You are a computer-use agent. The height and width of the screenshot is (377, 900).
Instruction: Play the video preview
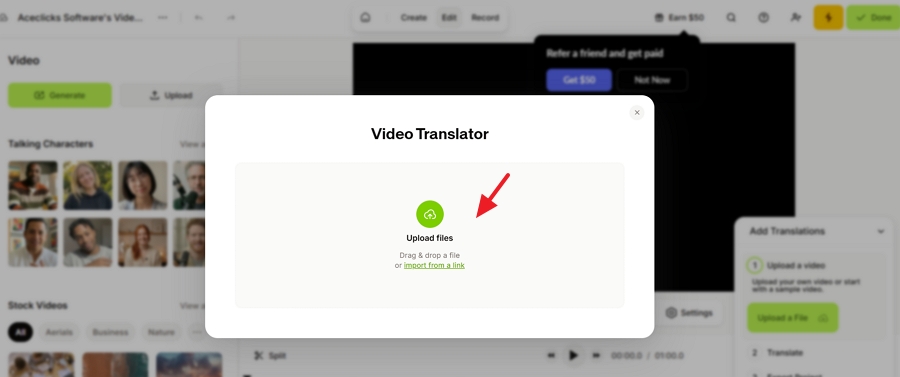[573, 355]
